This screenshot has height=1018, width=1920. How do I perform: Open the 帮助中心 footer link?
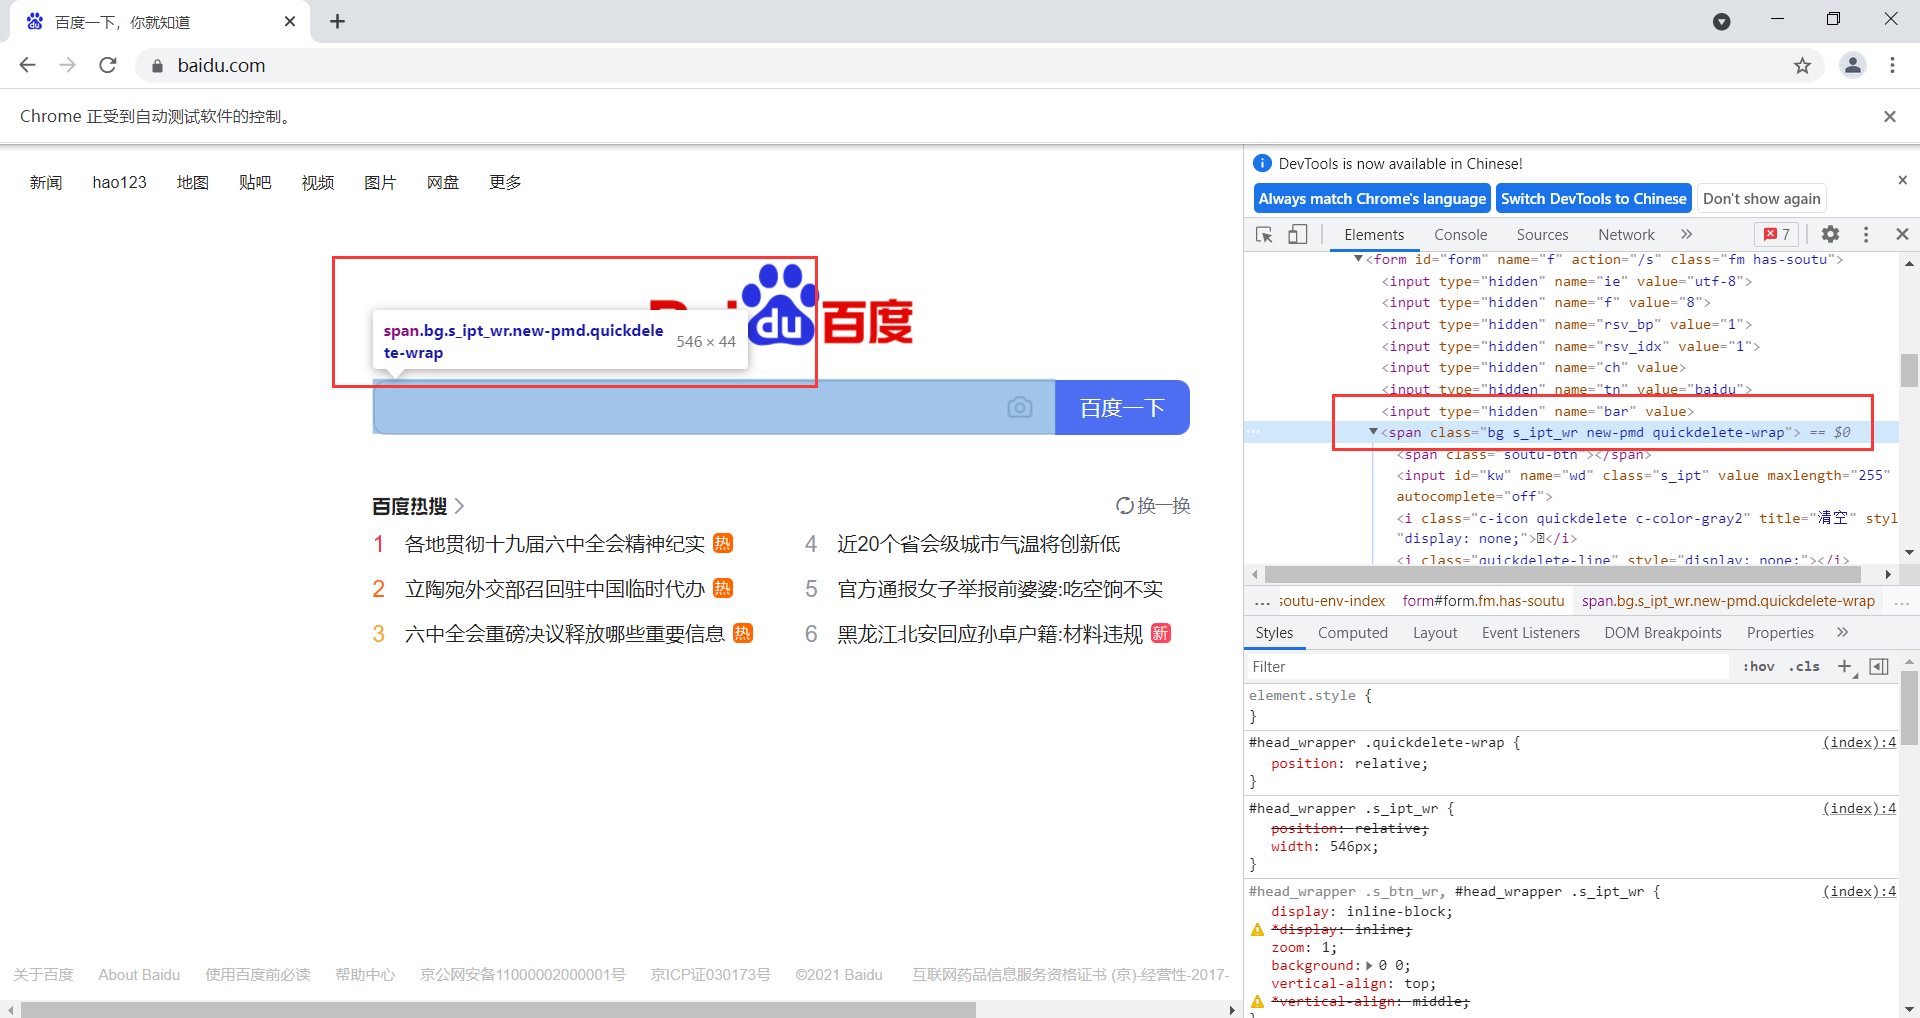tap(365, 974)
